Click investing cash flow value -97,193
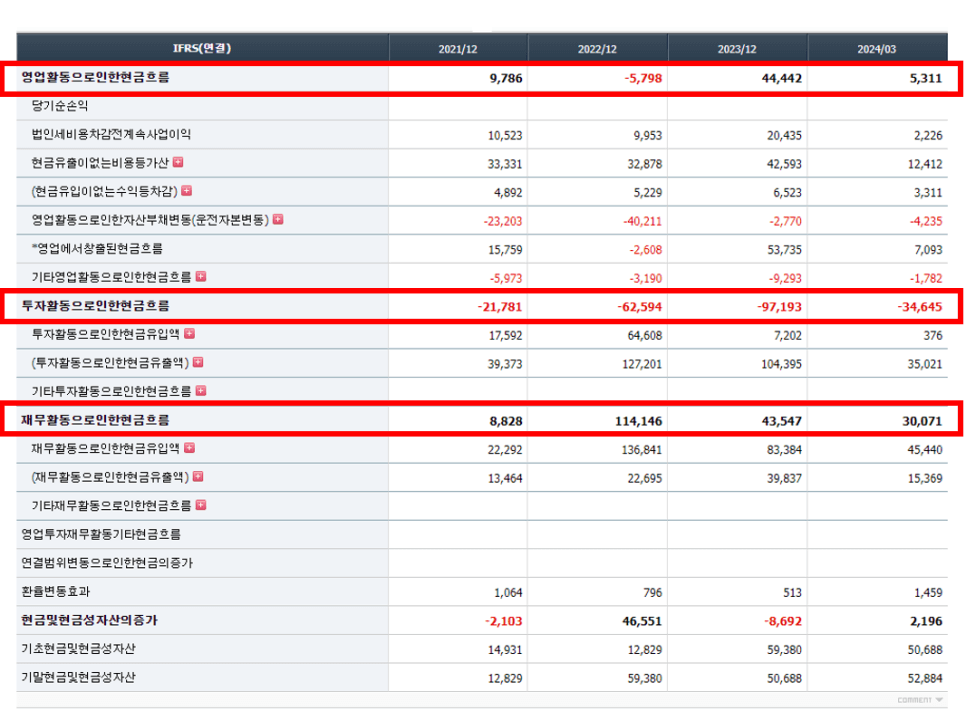 [779, 307]
